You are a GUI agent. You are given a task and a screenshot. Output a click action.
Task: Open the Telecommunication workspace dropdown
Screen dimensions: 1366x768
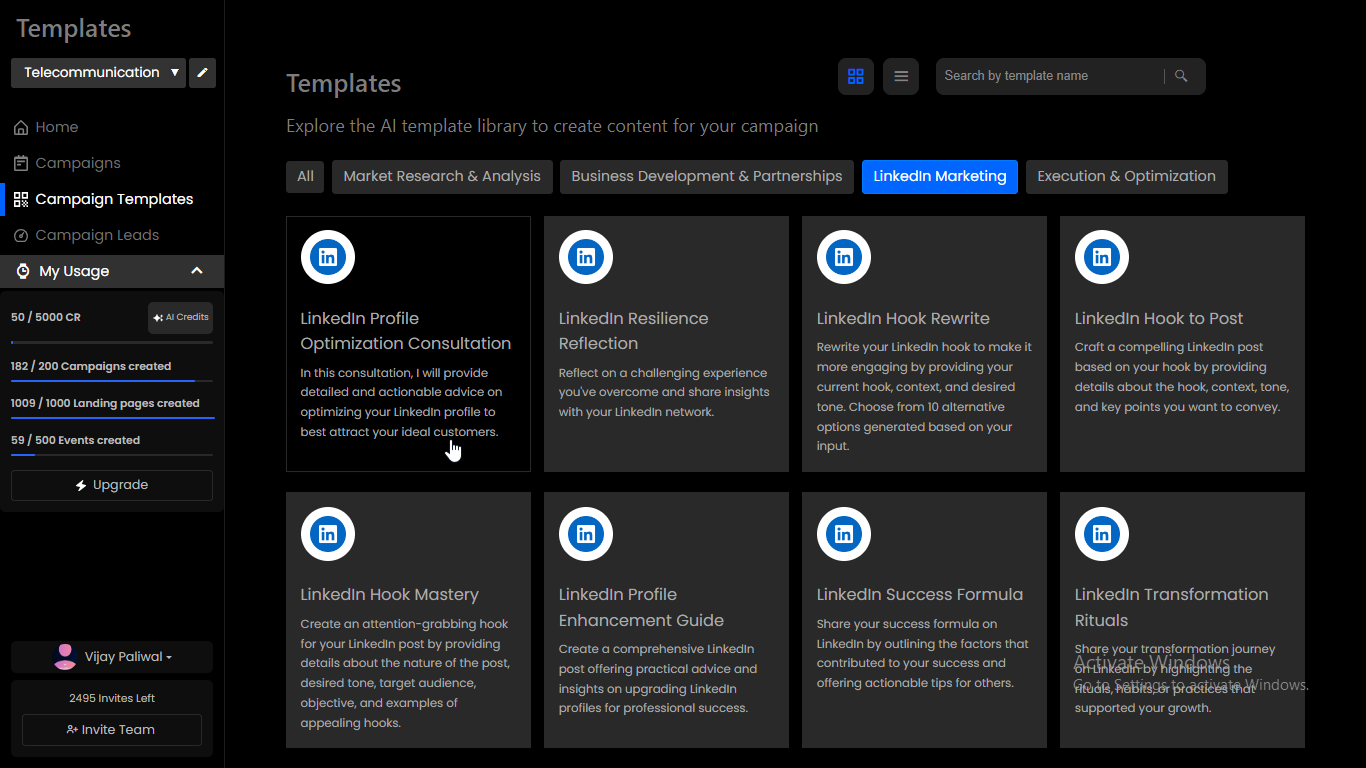coord(98,73)
